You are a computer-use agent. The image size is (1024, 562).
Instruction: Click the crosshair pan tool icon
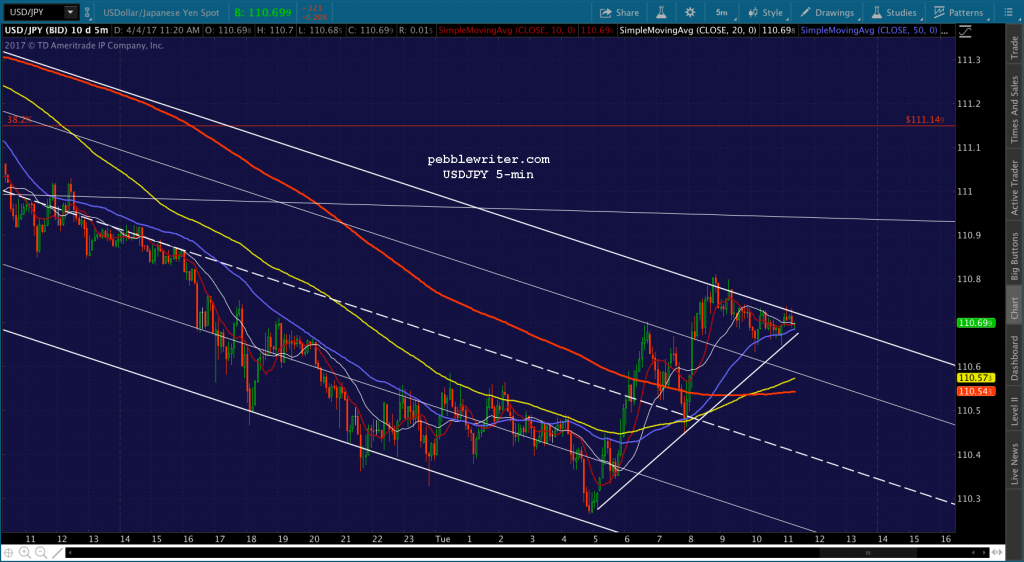pos(9,553)
